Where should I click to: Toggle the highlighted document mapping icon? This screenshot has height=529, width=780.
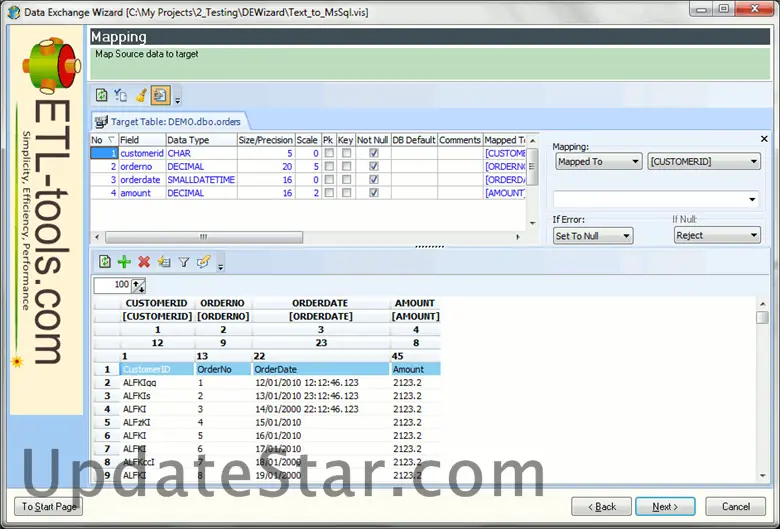point(160,95)
